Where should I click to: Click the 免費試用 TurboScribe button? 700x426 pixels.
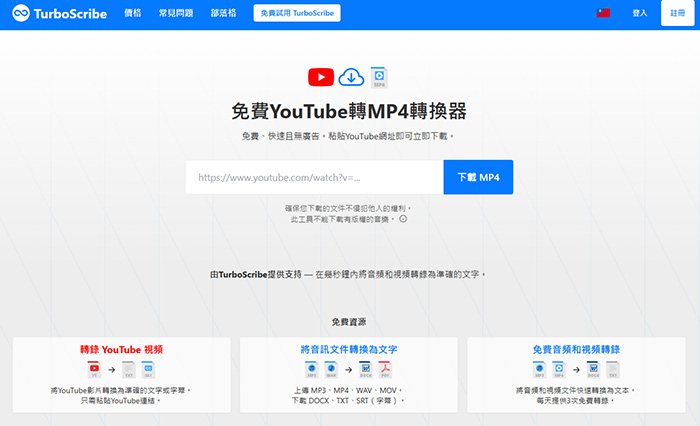tap(297, 13)
